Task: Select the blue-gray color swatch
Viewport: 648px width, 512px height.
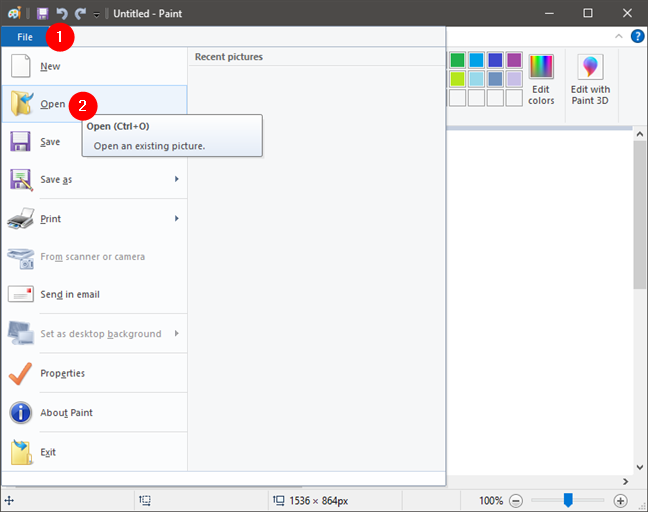Action: (495, 79)
